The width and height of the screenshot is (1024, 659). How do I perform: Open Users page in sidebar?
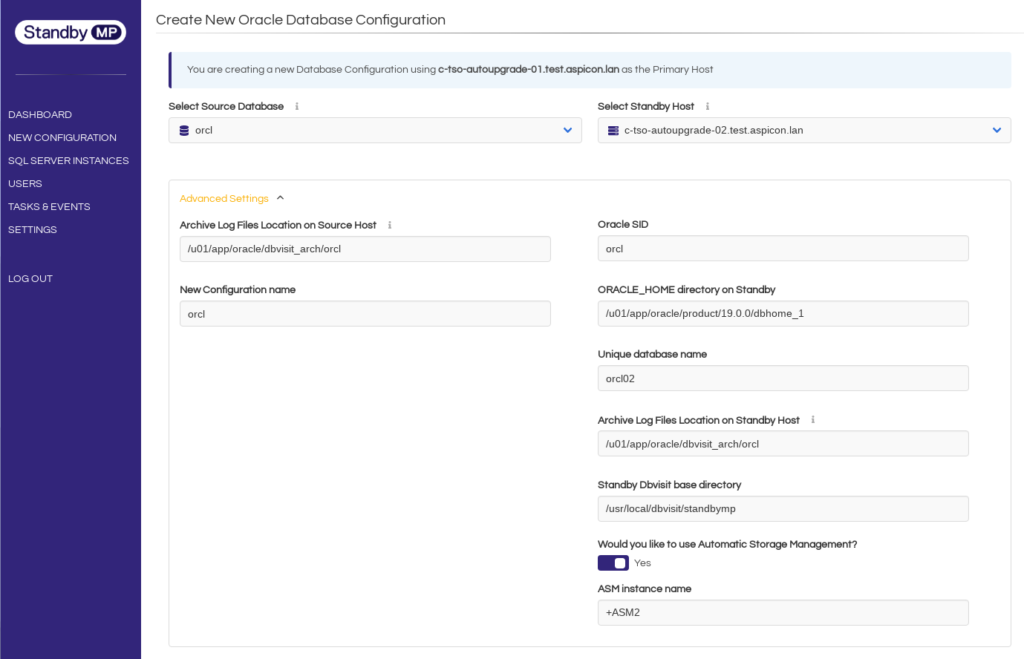25,184
